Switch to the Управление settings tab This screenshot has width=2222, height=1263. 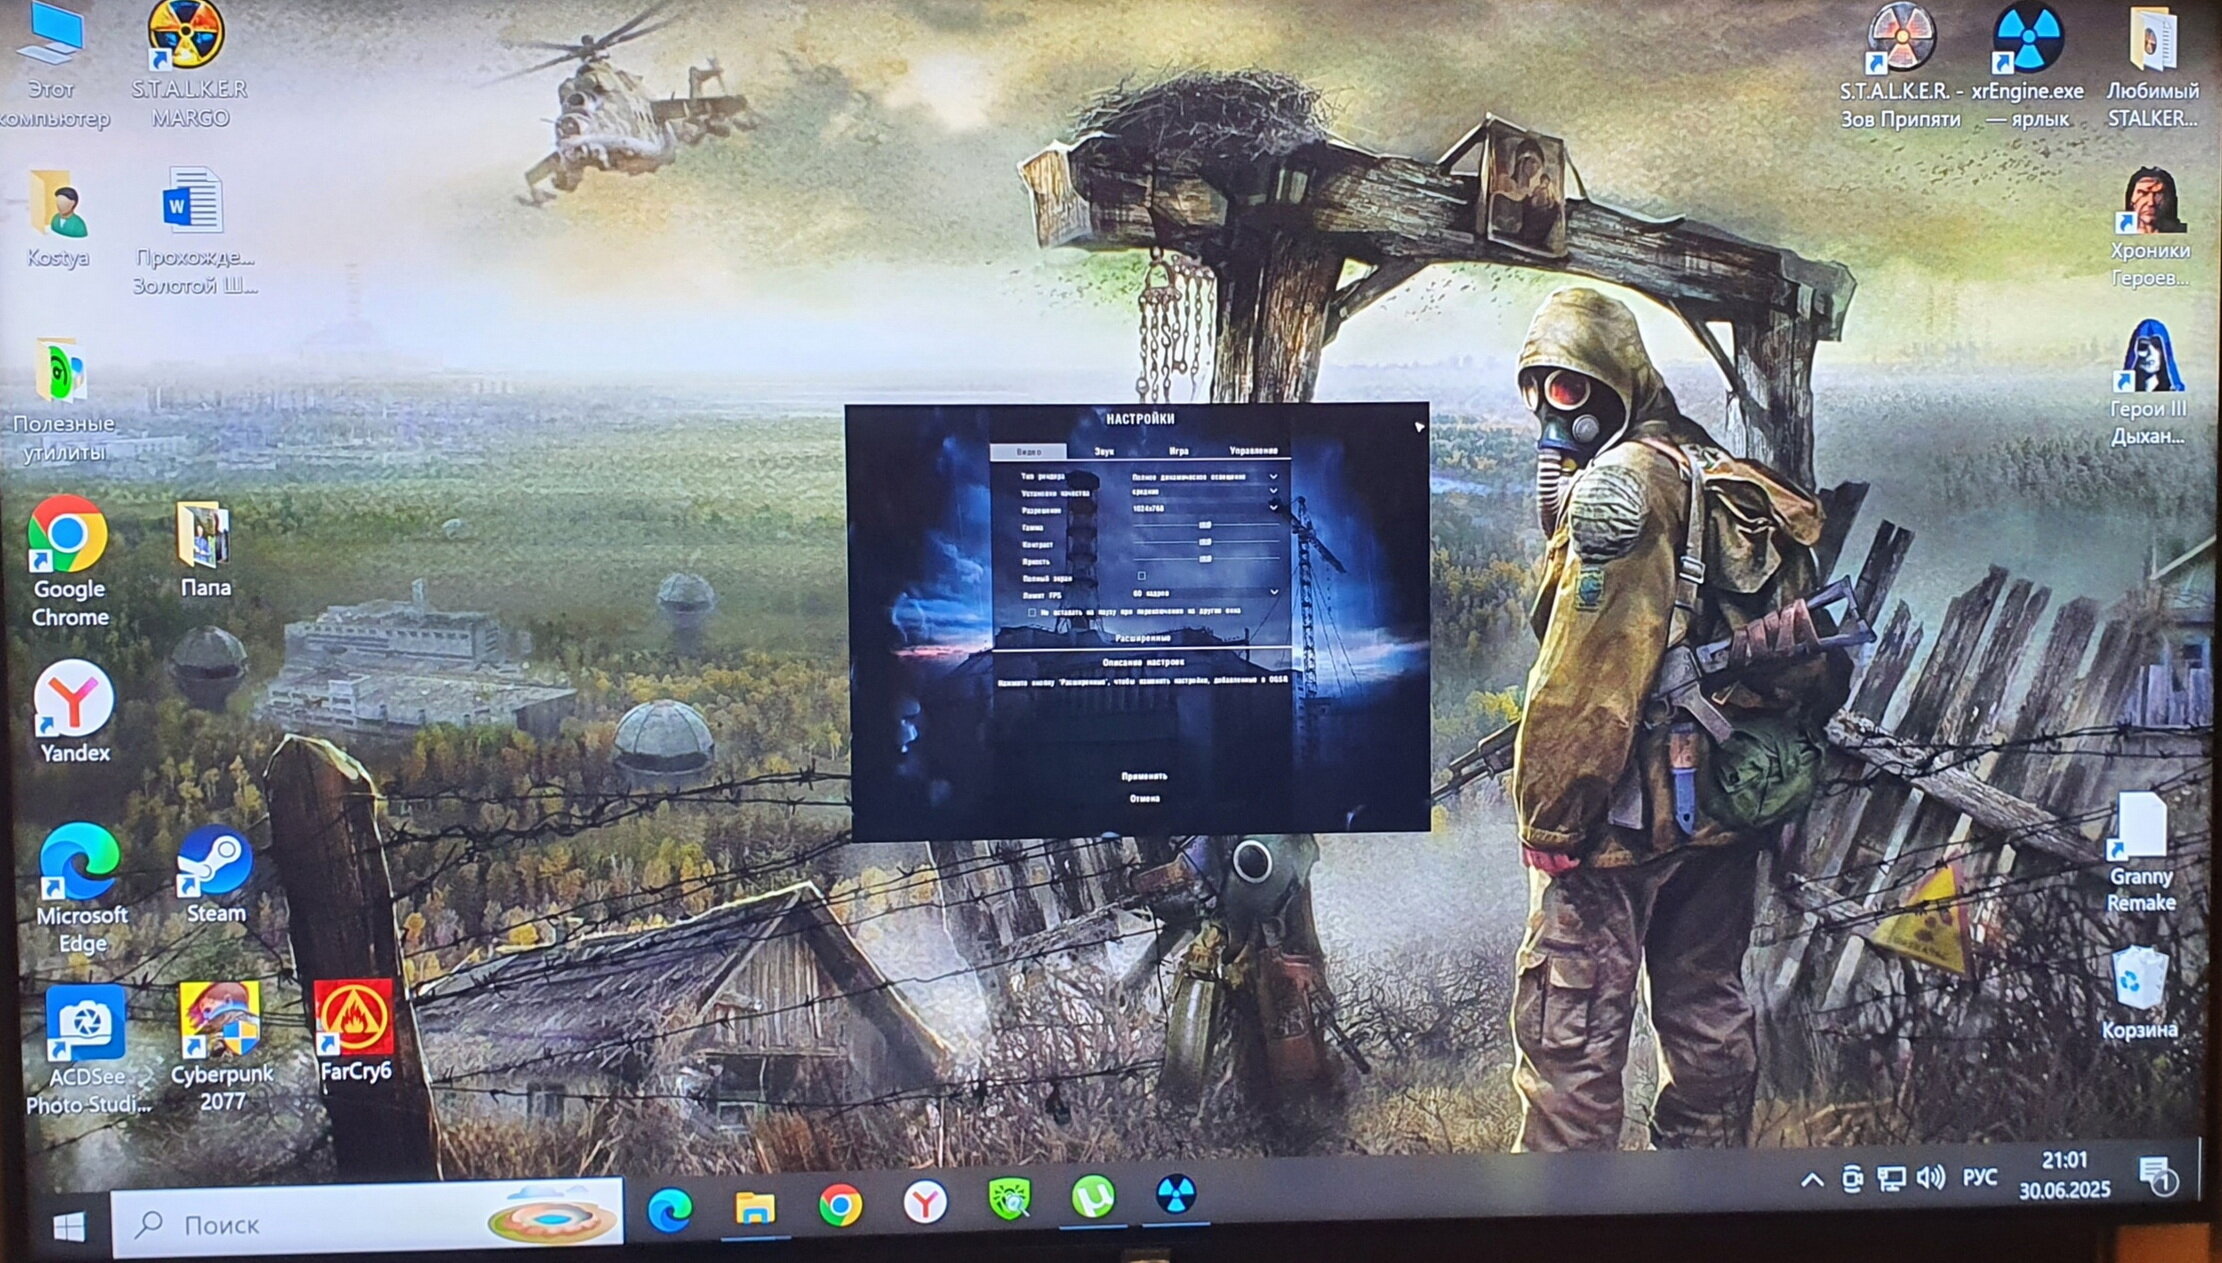coord(1253,451)
